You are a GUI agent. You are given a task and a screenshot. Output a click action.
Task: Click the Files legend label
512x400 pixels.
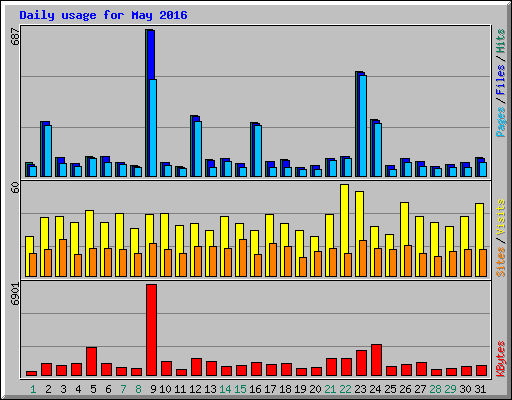pyautogui.click(x=500, y=80)
